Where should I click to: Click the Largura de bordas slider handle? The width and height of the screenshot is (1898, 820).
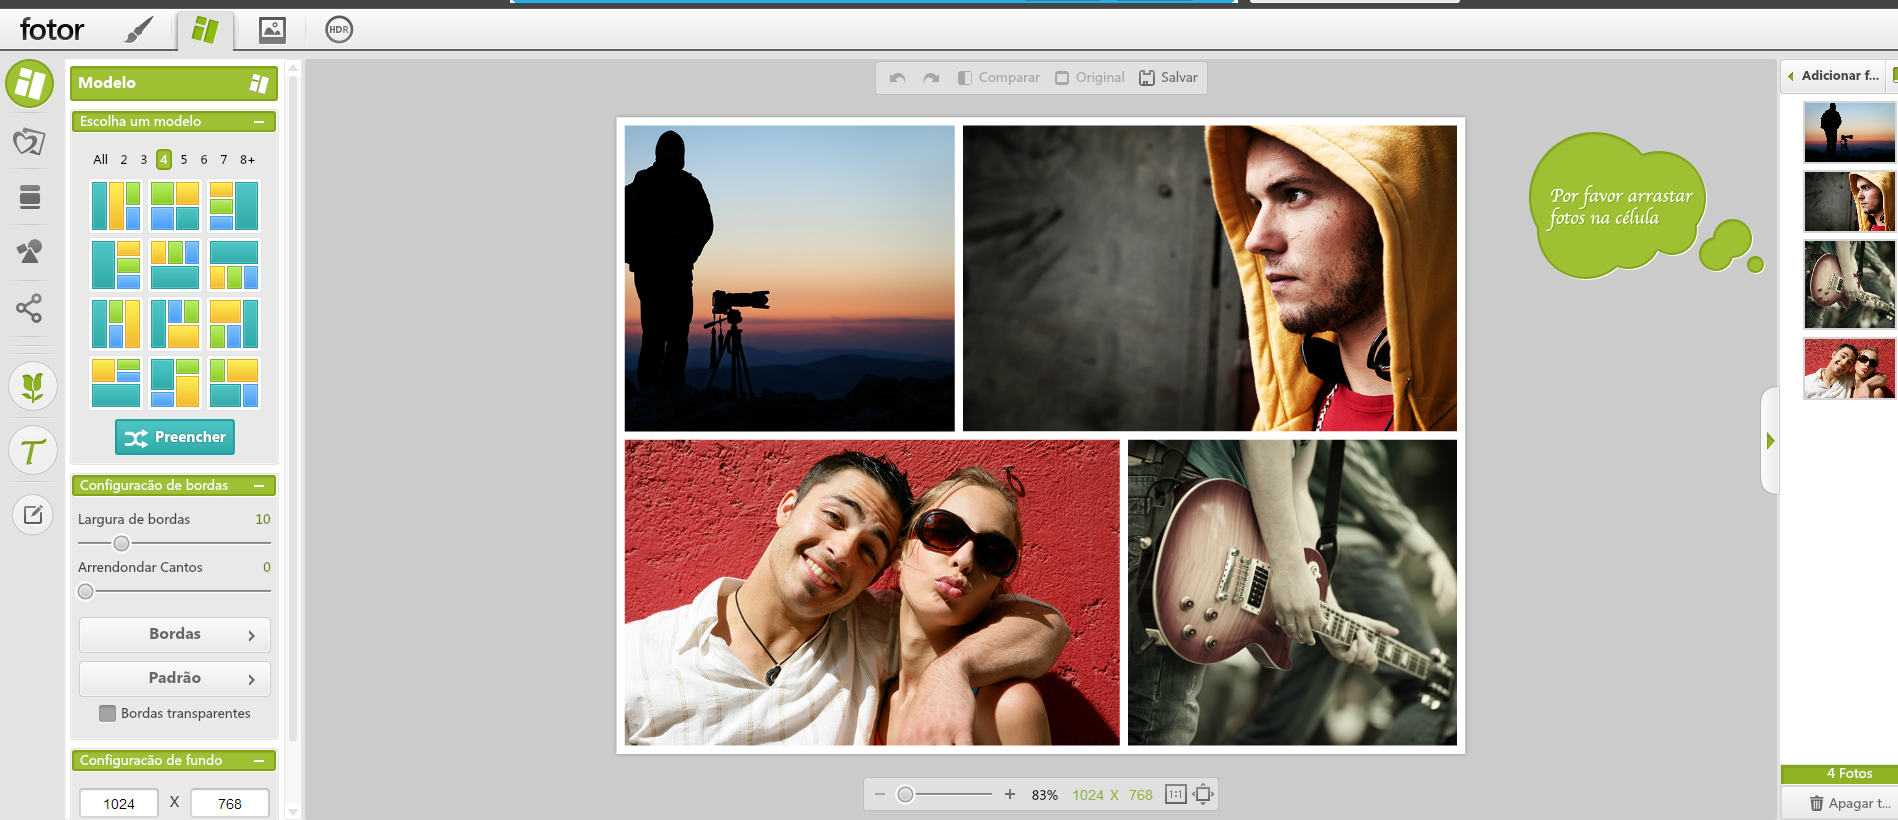(121, 543)
